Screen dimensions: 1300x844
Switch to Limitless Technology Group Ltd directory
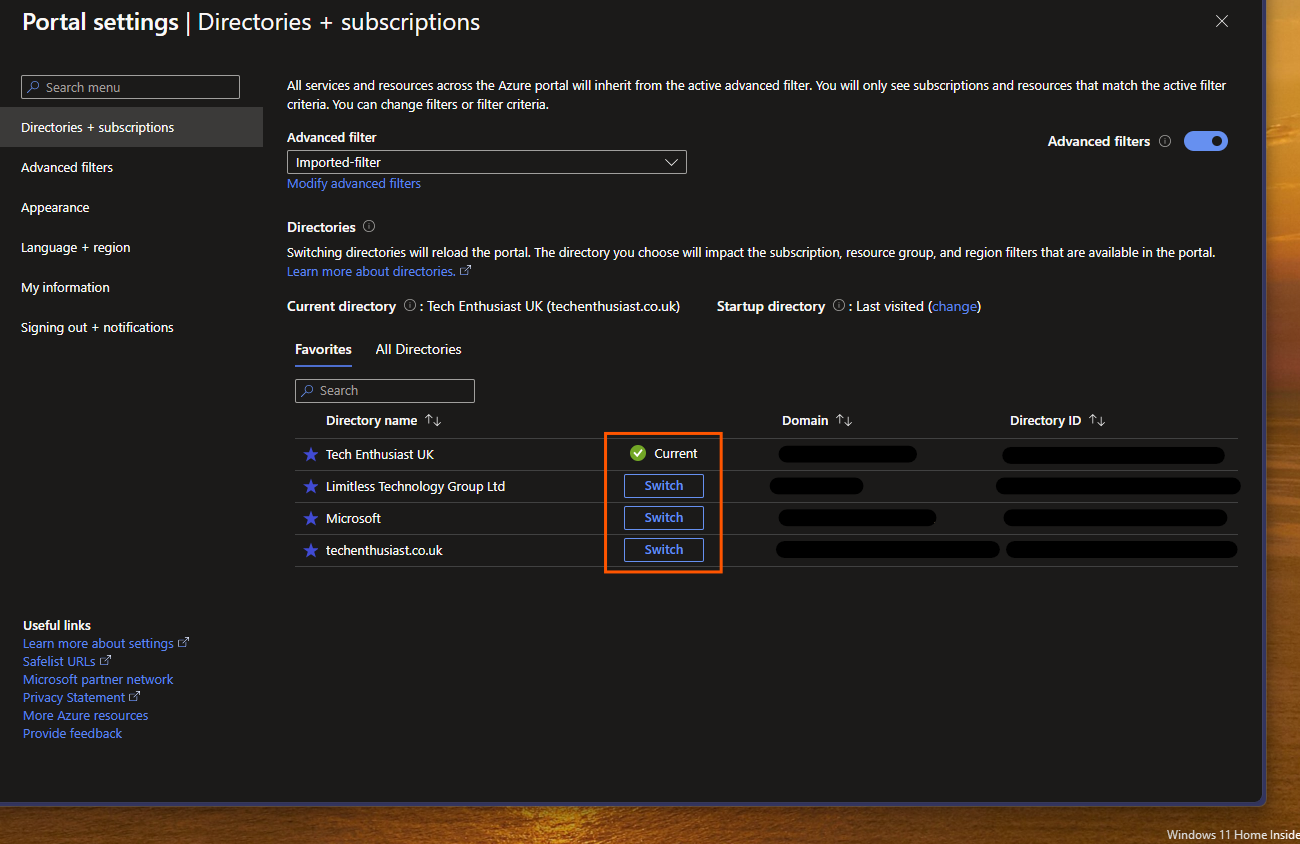[x=664, y=486]
